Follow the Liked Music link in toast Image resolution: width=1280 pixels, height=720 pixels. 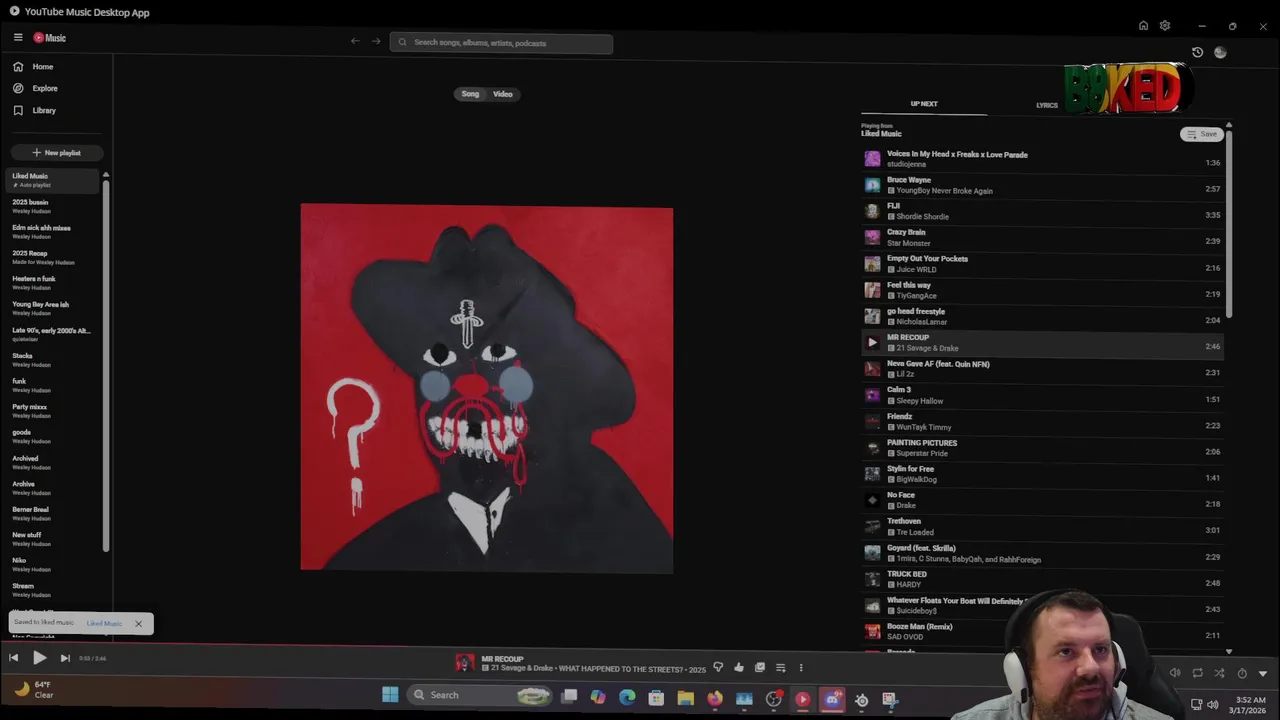pyautogui.click(x=104, y=623)
